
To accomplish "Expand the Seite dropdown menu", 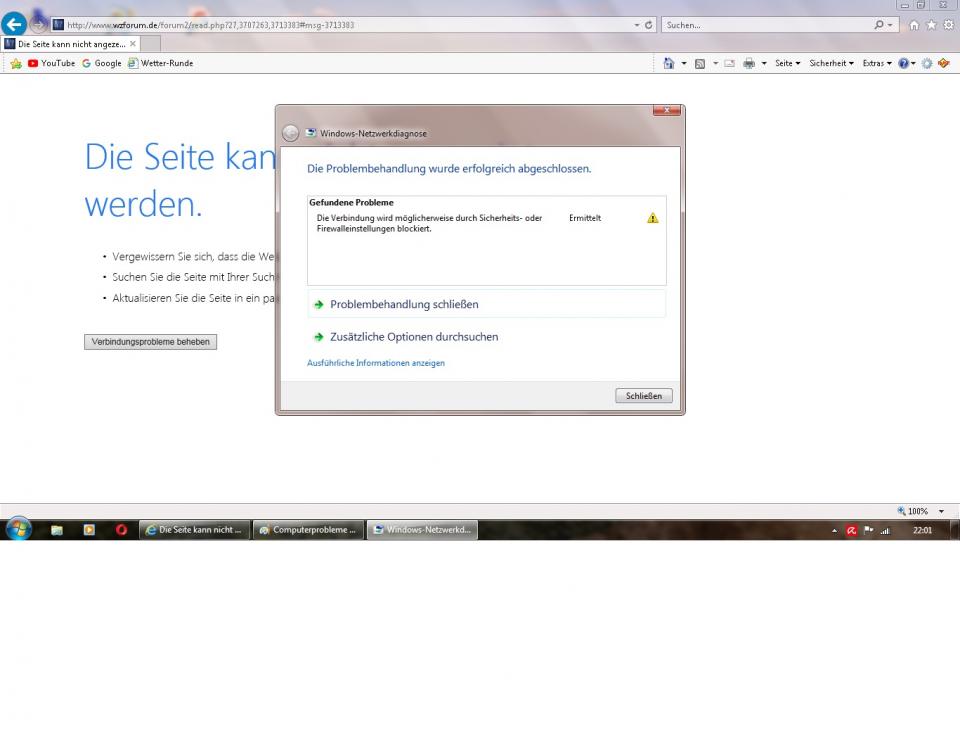I will (787, 63).
